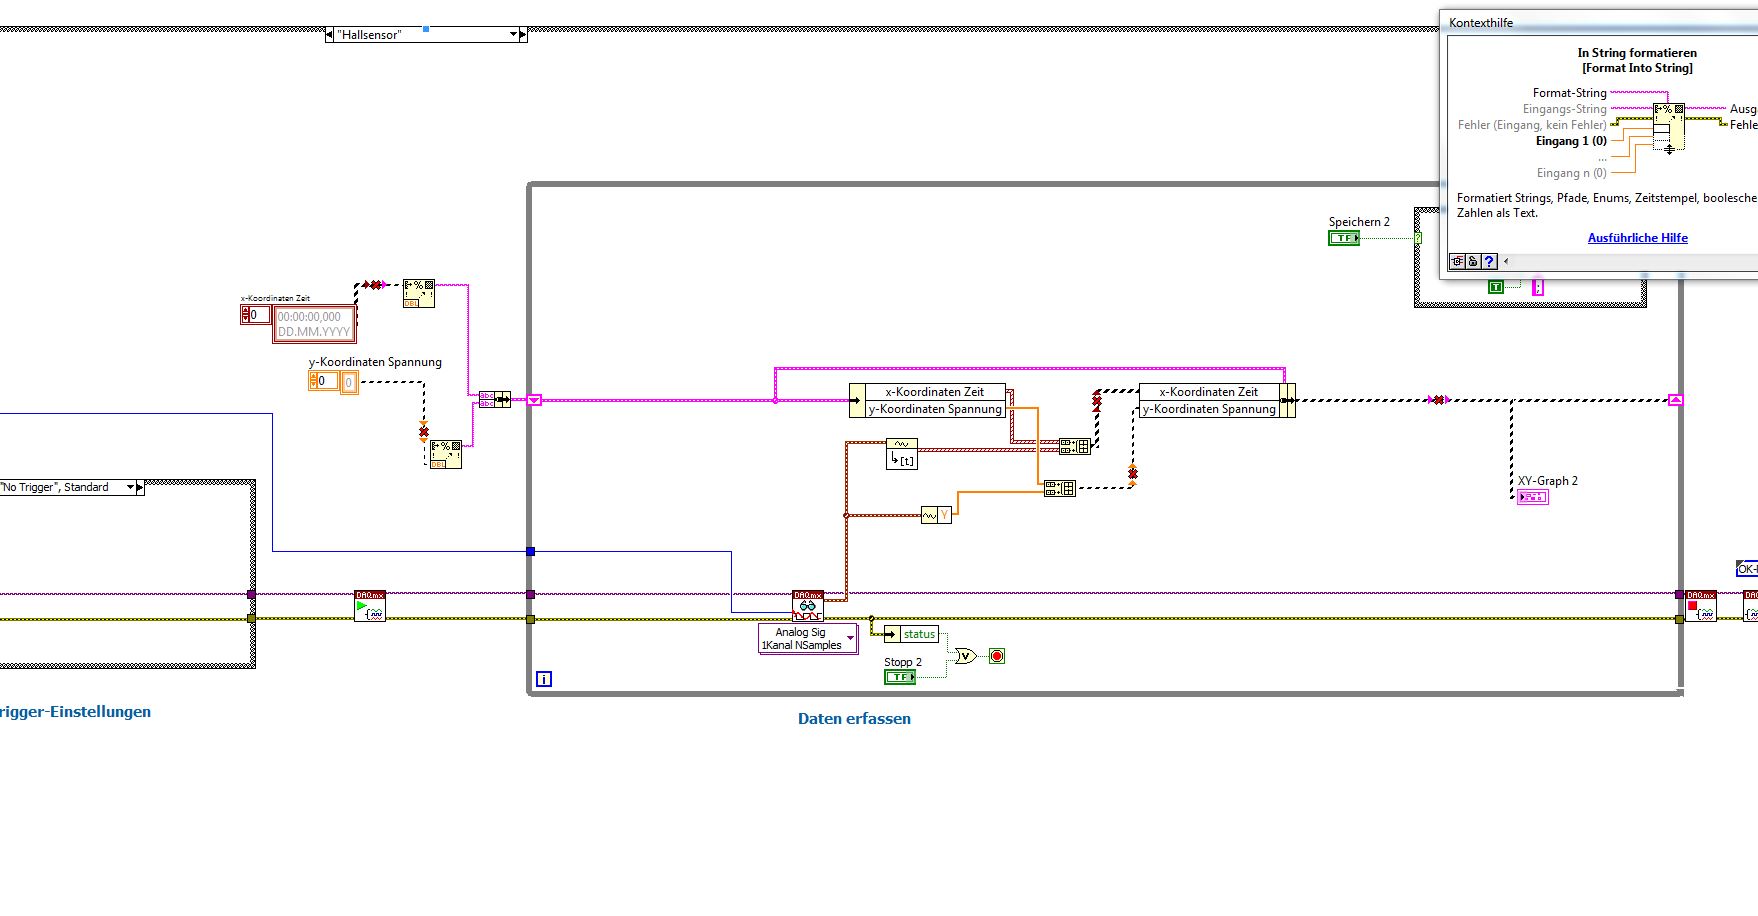The width and height of the screenshot is (1758, 916).
Task: Open detailed help via question mark button
Action: pyautogui.click(x=1489, y=262)
